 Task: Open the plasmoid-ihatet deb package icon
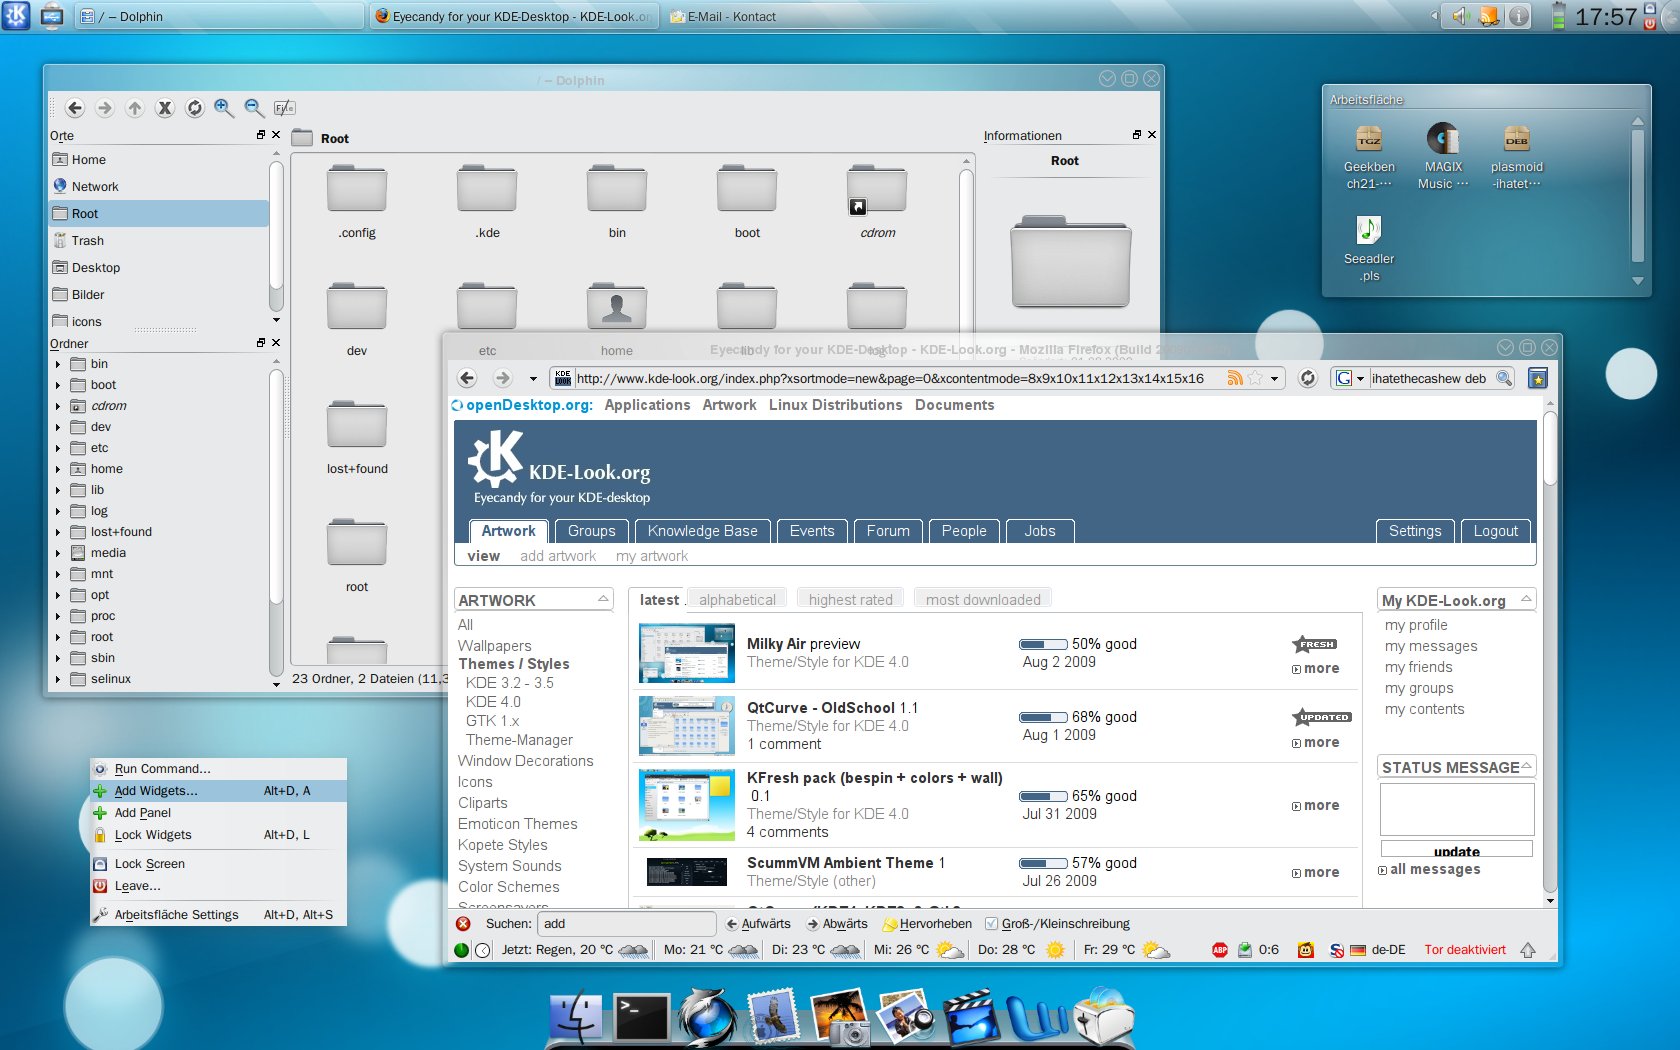pyautogui.click(x=1516, y=157)
